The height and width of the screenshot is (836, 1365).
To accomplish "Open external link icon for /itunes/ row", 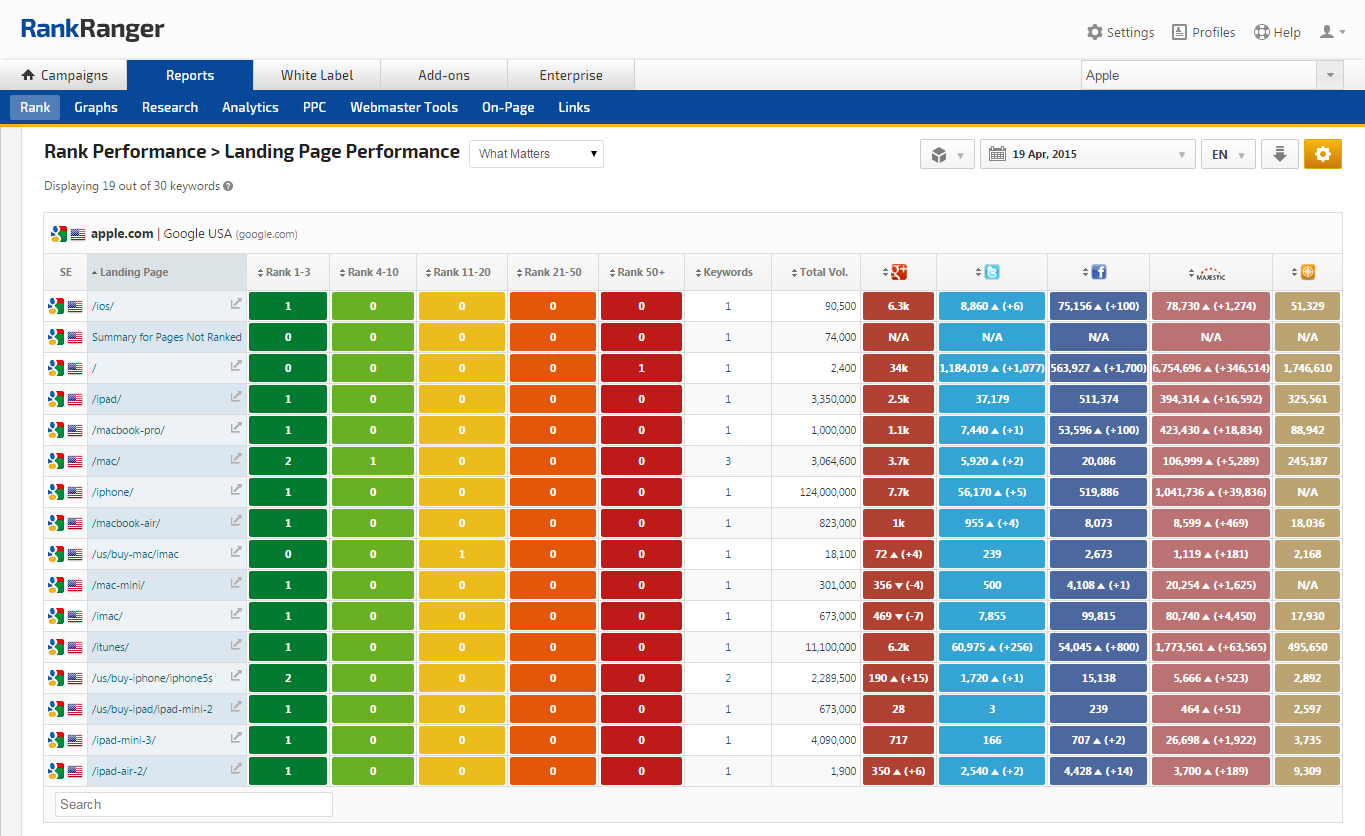I will tap(236, 645).
